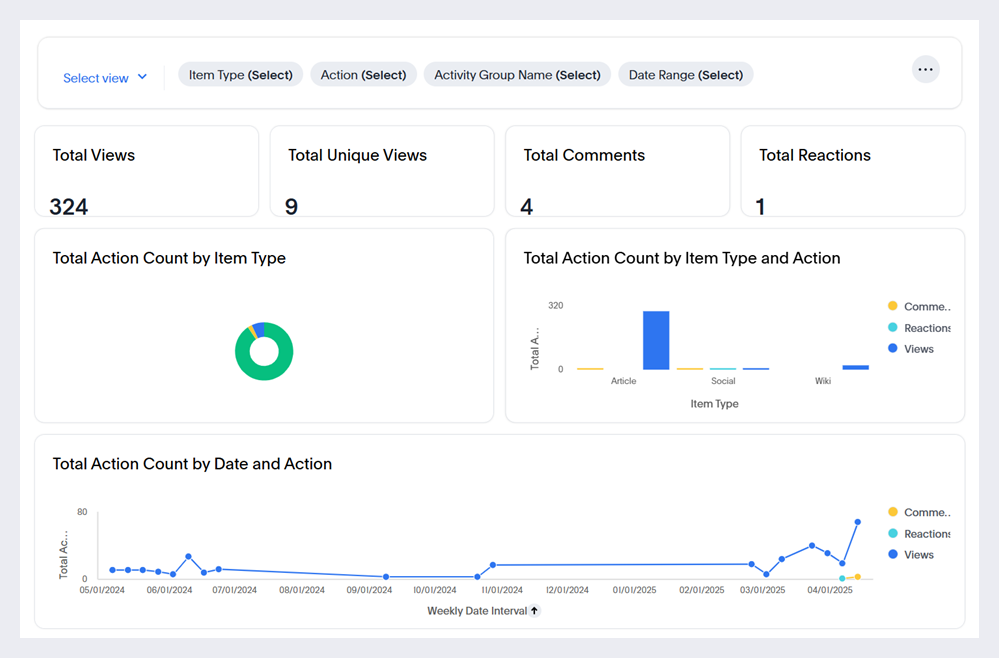Click the sort arrow beside Weekly Date Interval
Image resolution: width=999 pixels, height=658 pixels.
click(x=536, y=610)
